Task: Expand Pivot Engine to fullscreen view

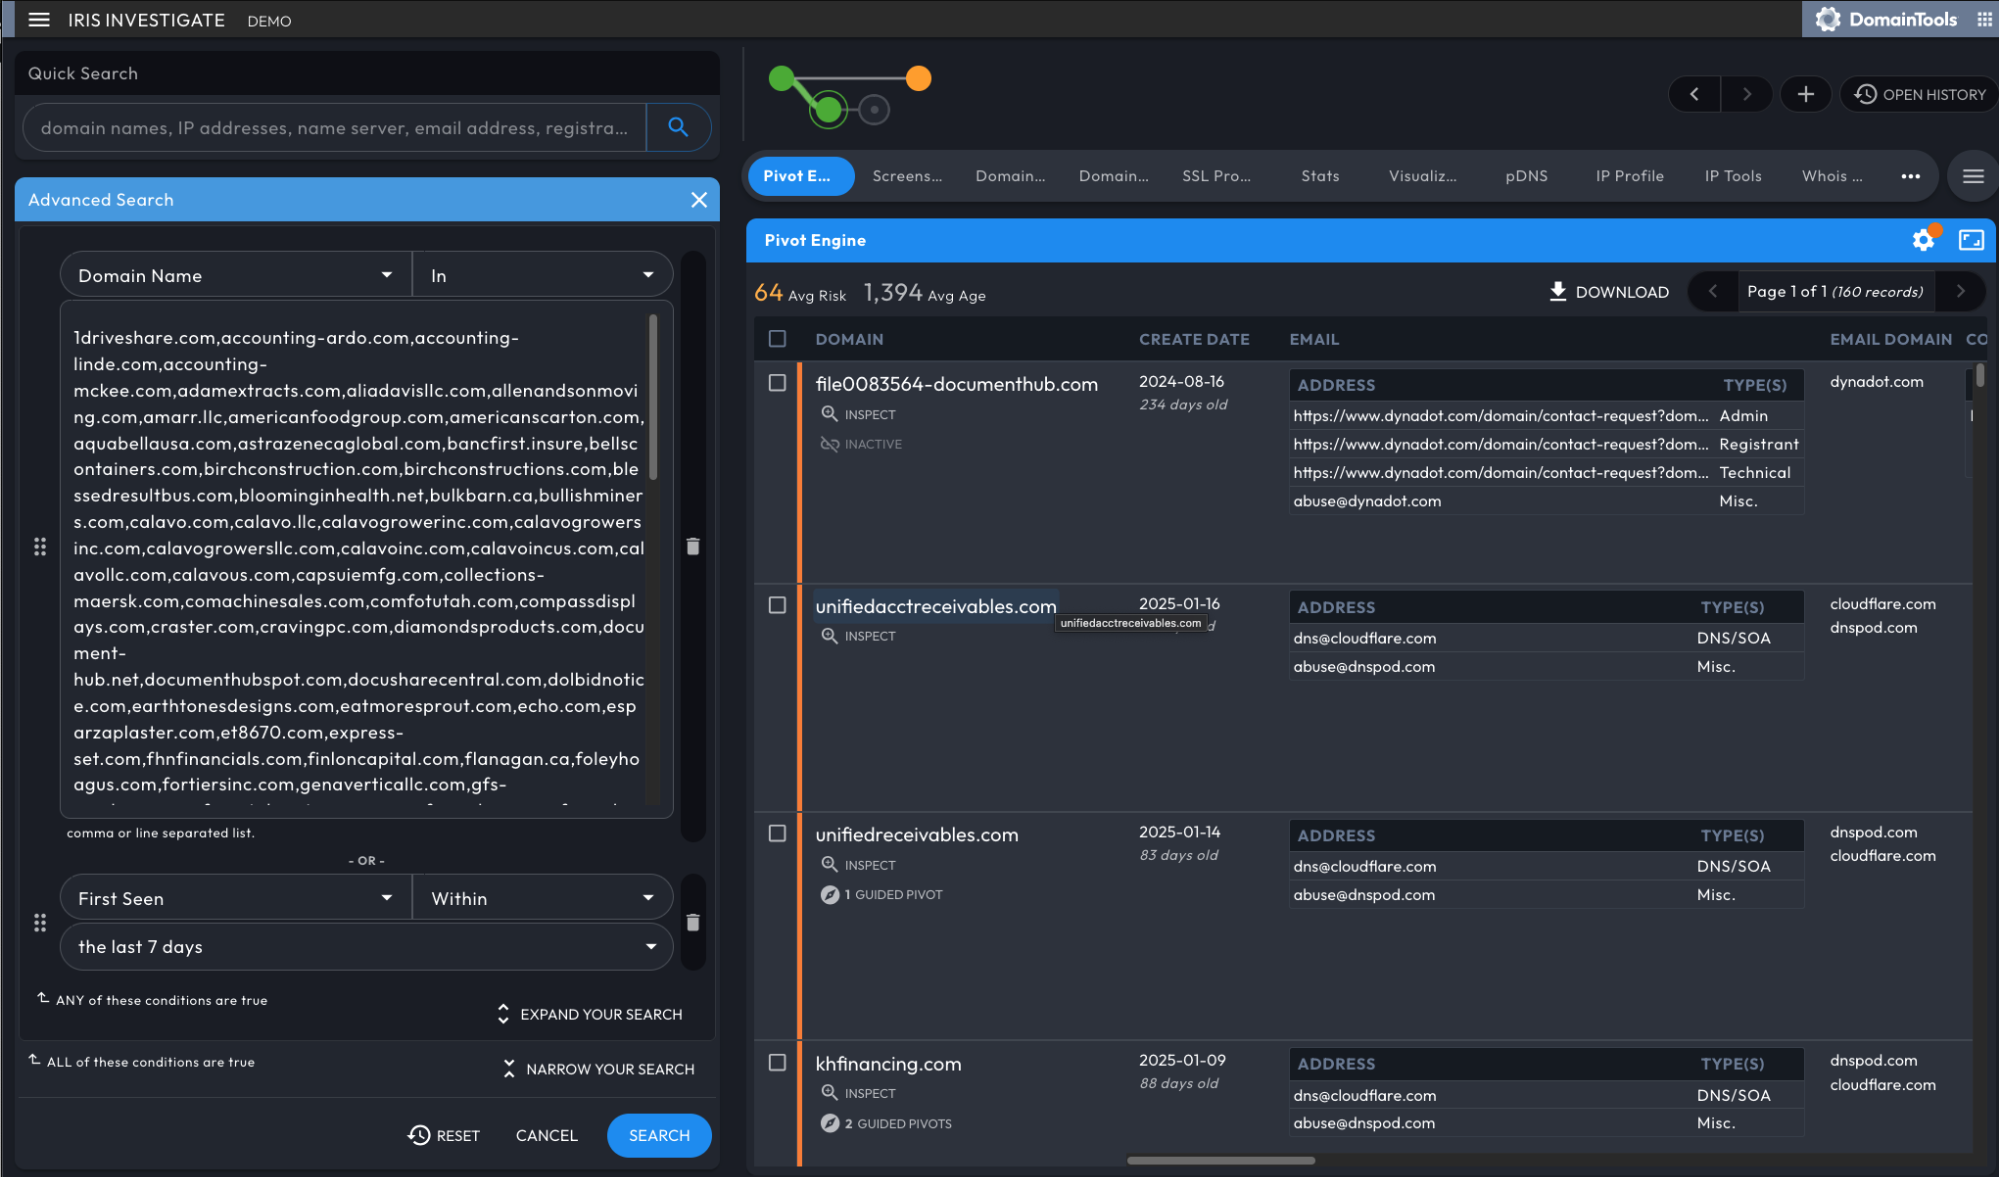Action: [x=1970, y=240]
